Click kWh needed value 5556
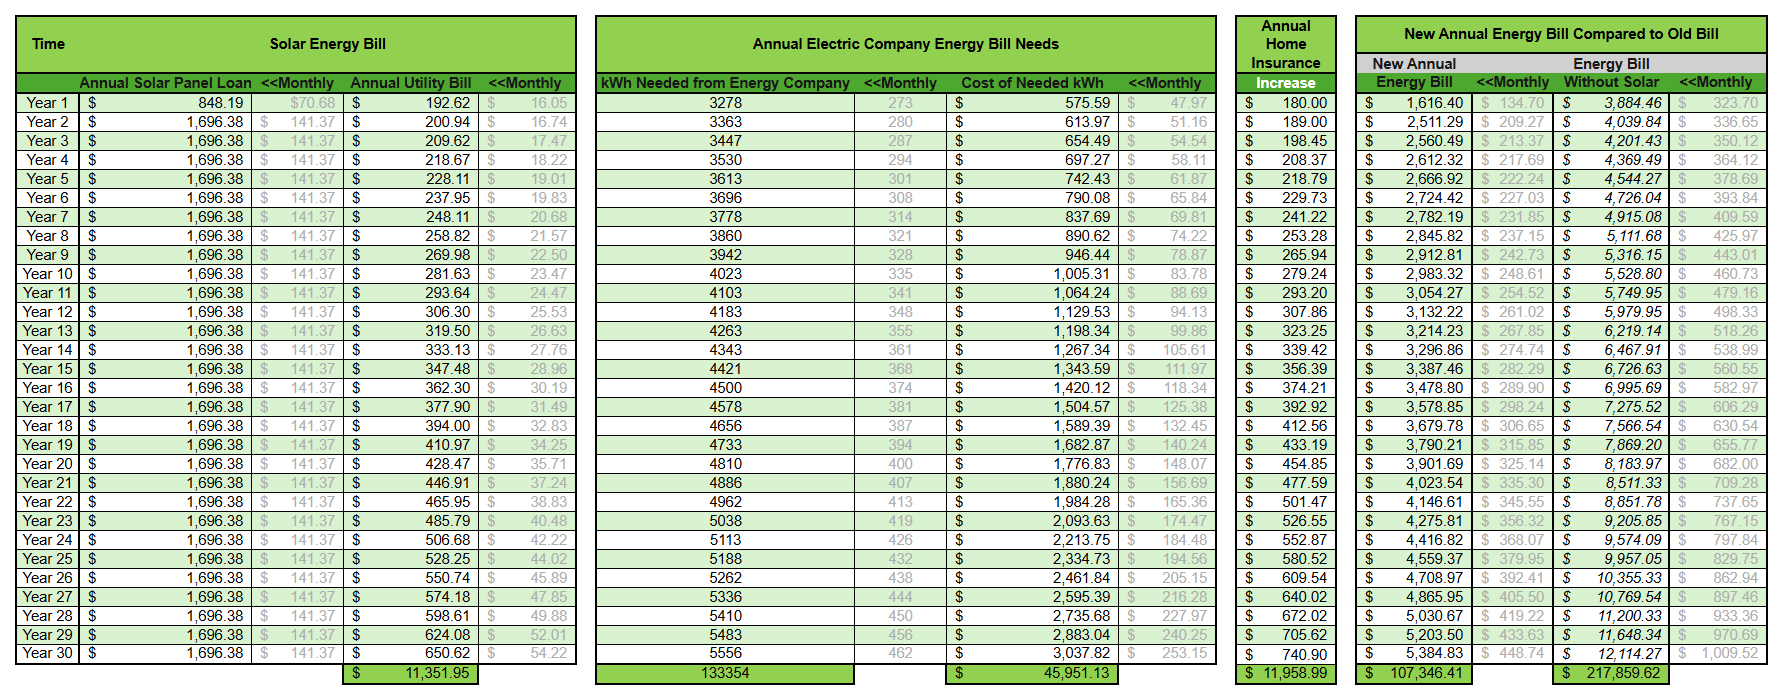Viewport: 1783px width, 694px height. pyautogui.click(x=725, y=653)
